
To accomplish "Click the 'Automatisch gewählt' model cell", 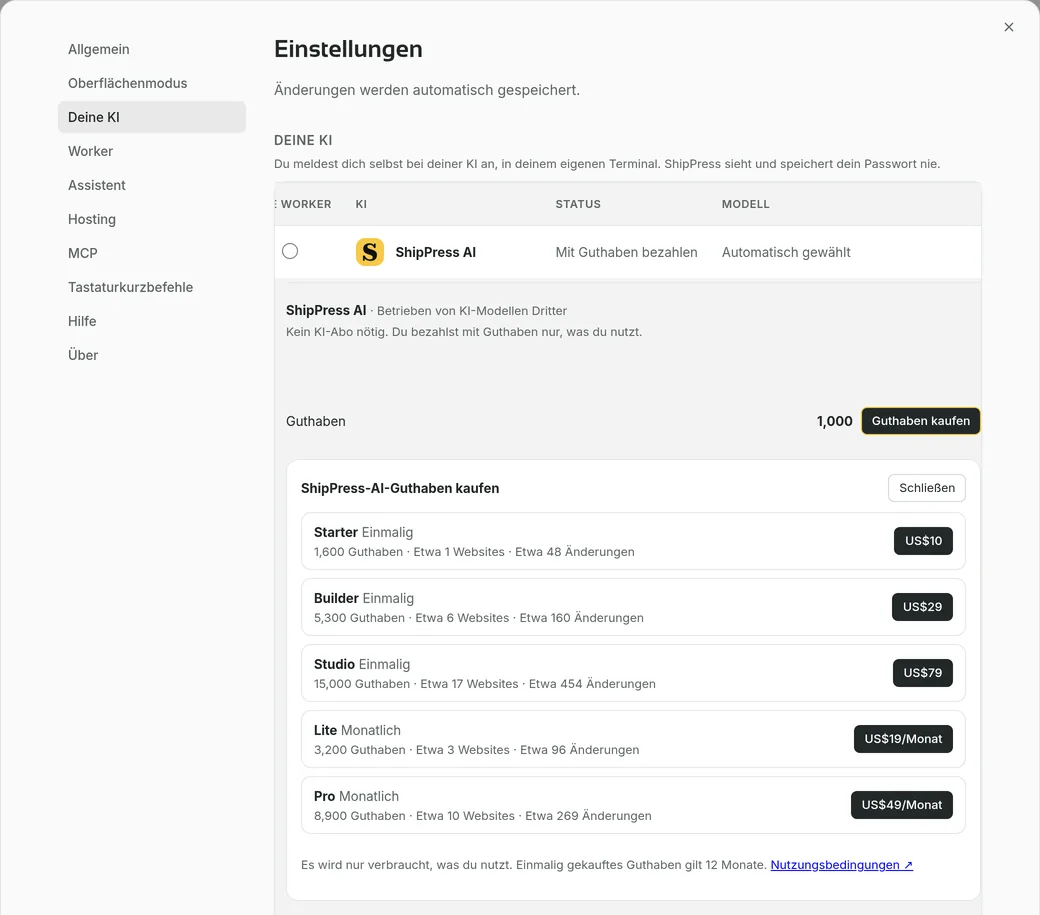I will [x=786, y=252].
